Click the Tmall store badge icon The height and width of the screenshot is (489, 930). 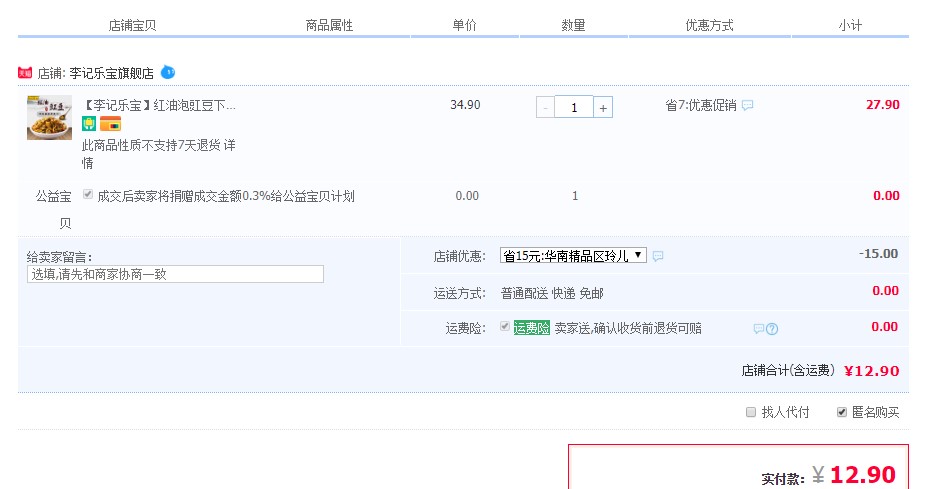(24, 73)
